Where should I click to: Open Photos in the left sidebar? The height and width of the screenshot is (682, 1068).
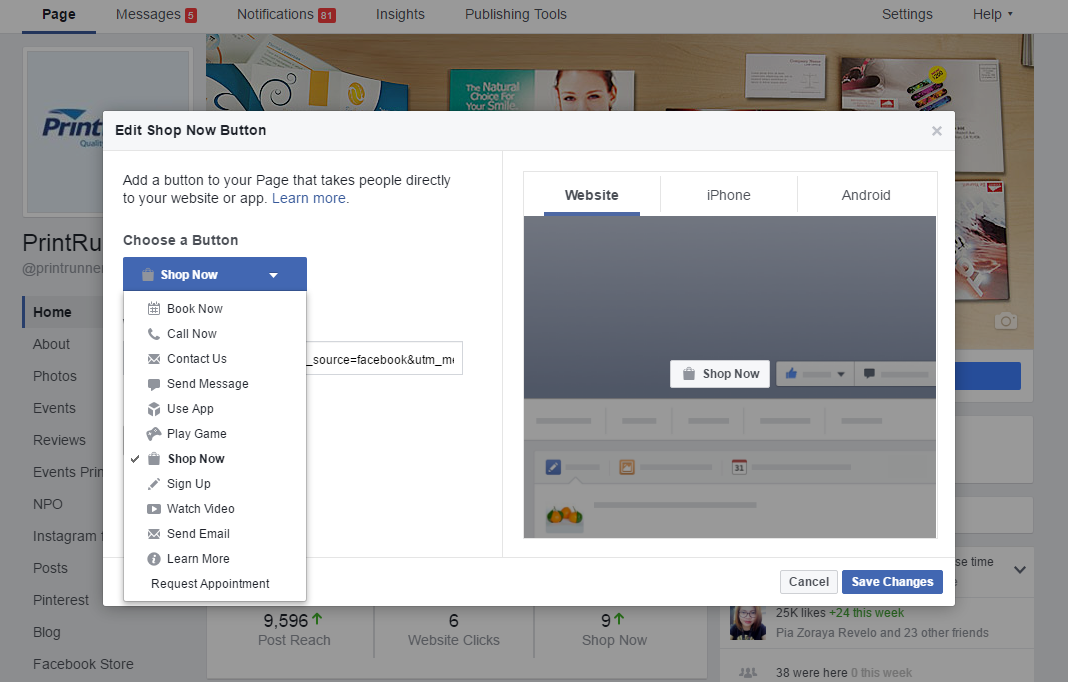tap(54, 376)
